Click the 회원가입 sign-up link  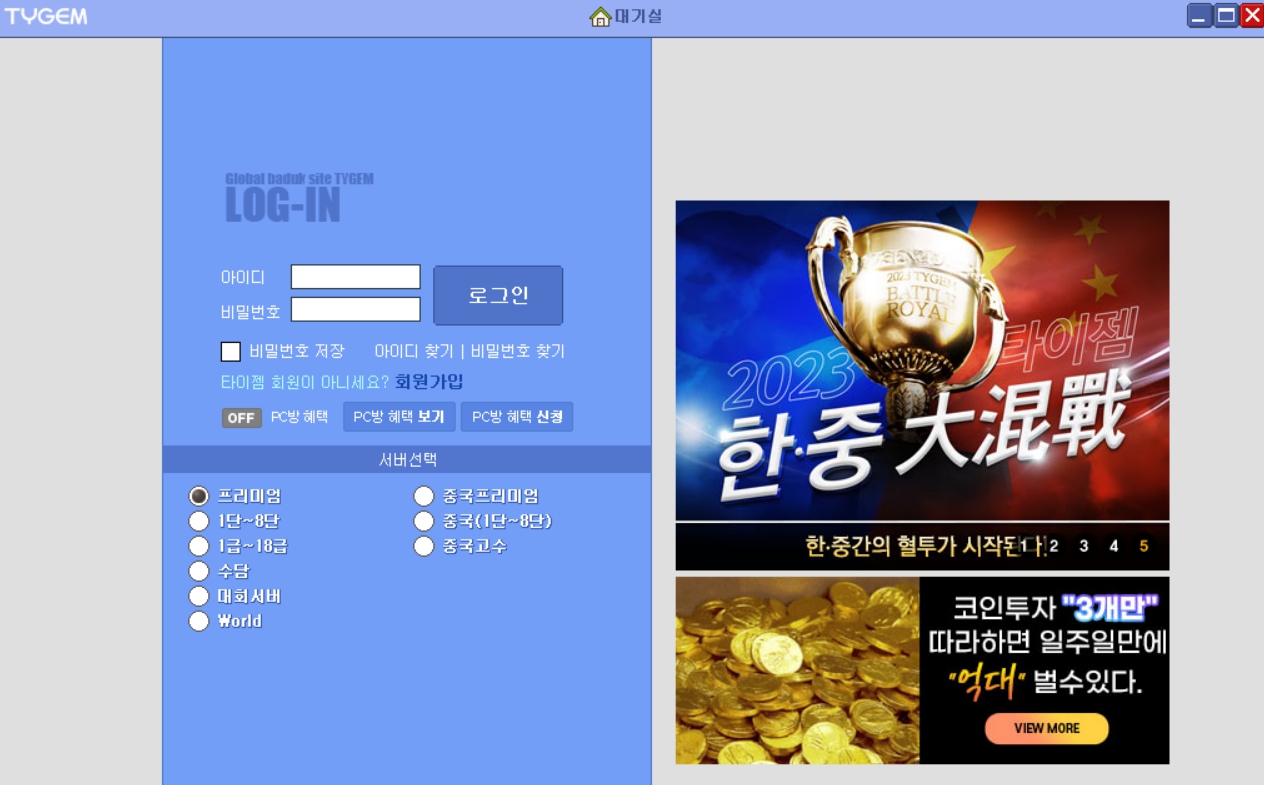coord(429,382)
